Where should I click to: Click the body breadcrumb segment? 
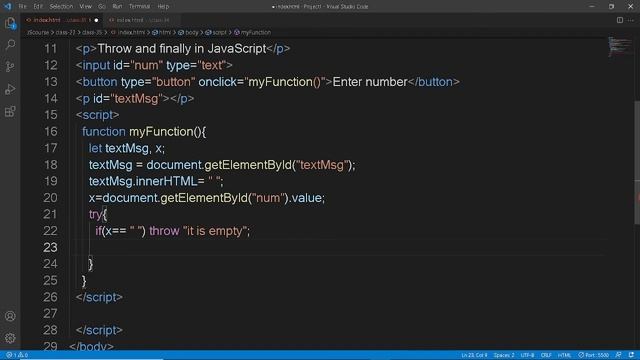pos(188,32)
